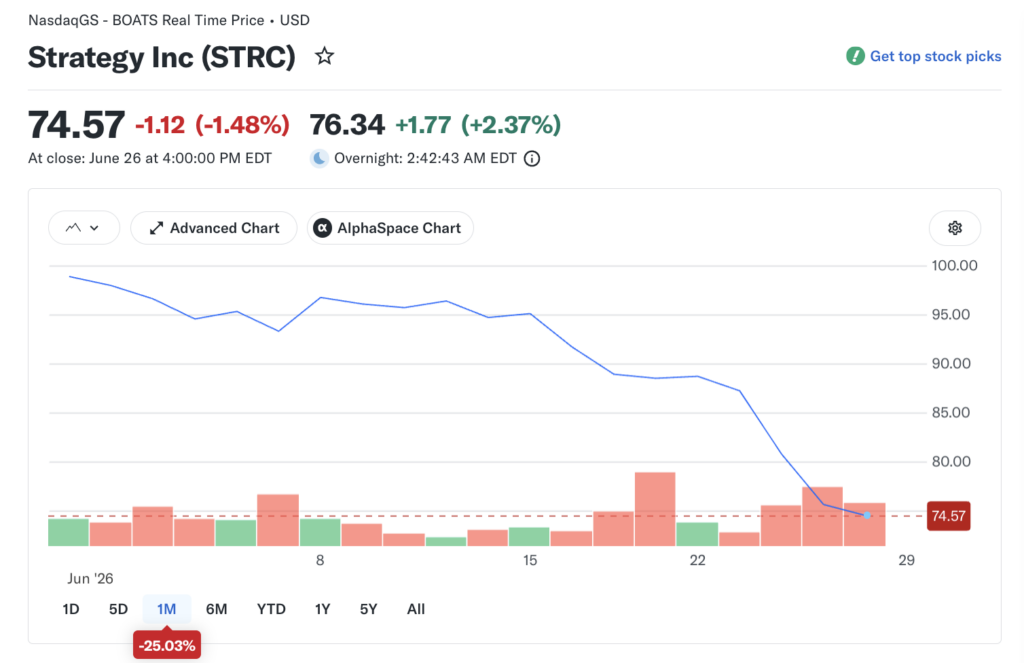Select the 1D time range
The height and width of the screenshot is (663, 1024).
click(71, 609)
